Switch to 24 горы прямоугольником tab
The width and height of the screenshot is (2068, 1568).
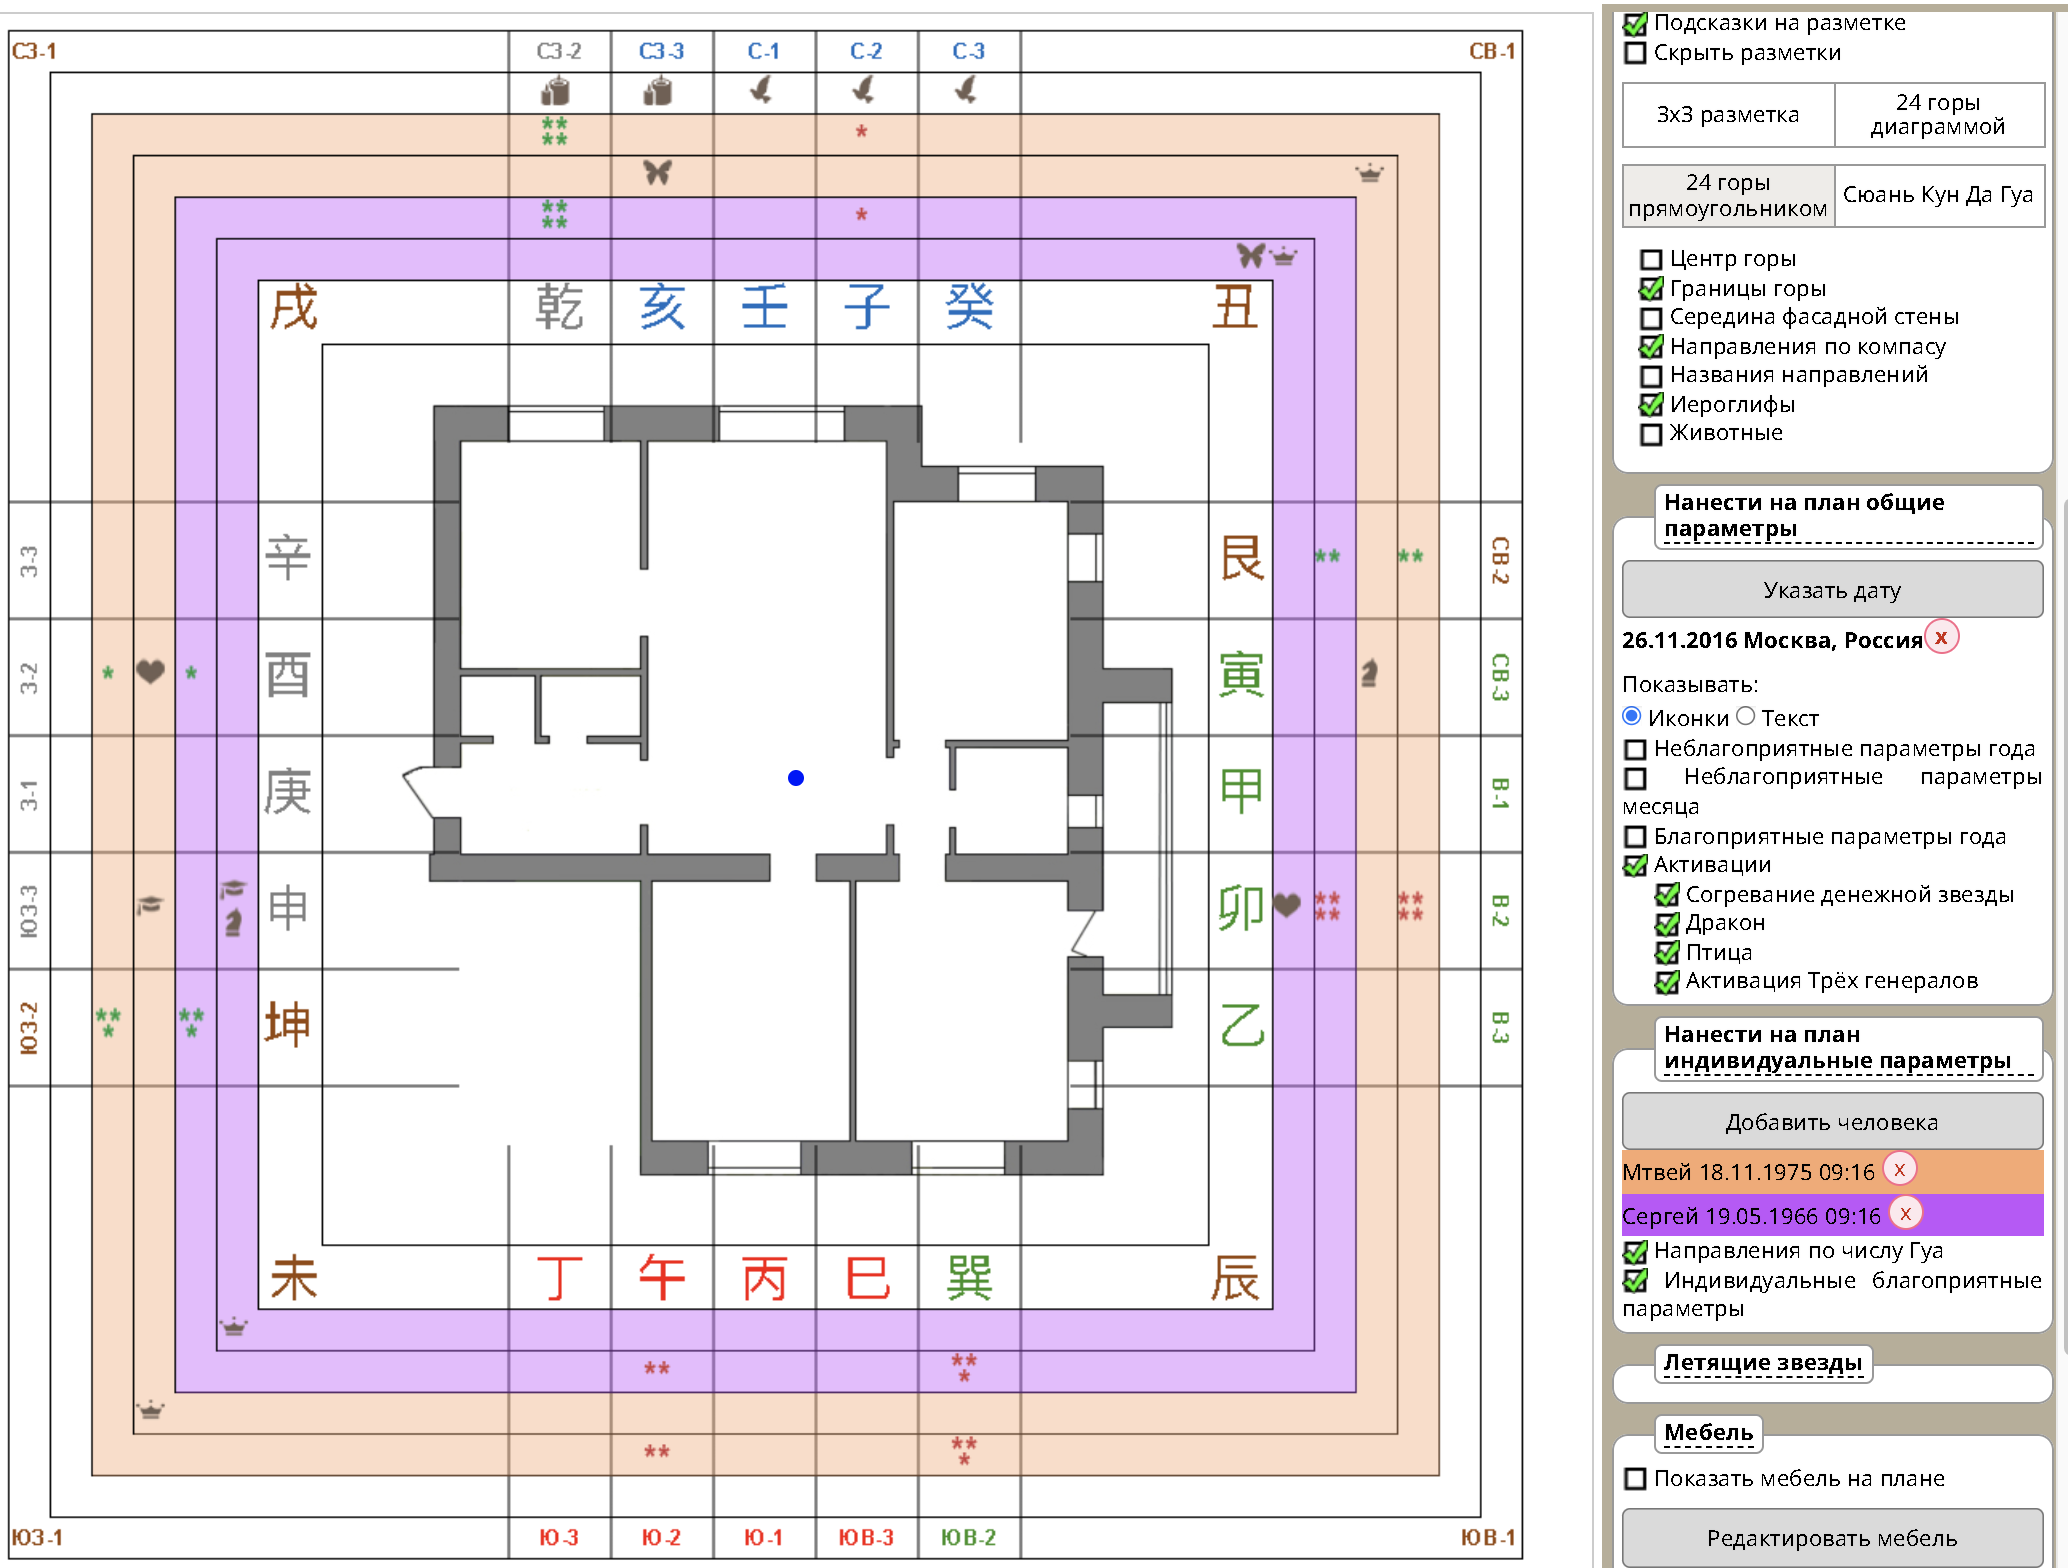pyautogui.click(x=1728, y=196)
